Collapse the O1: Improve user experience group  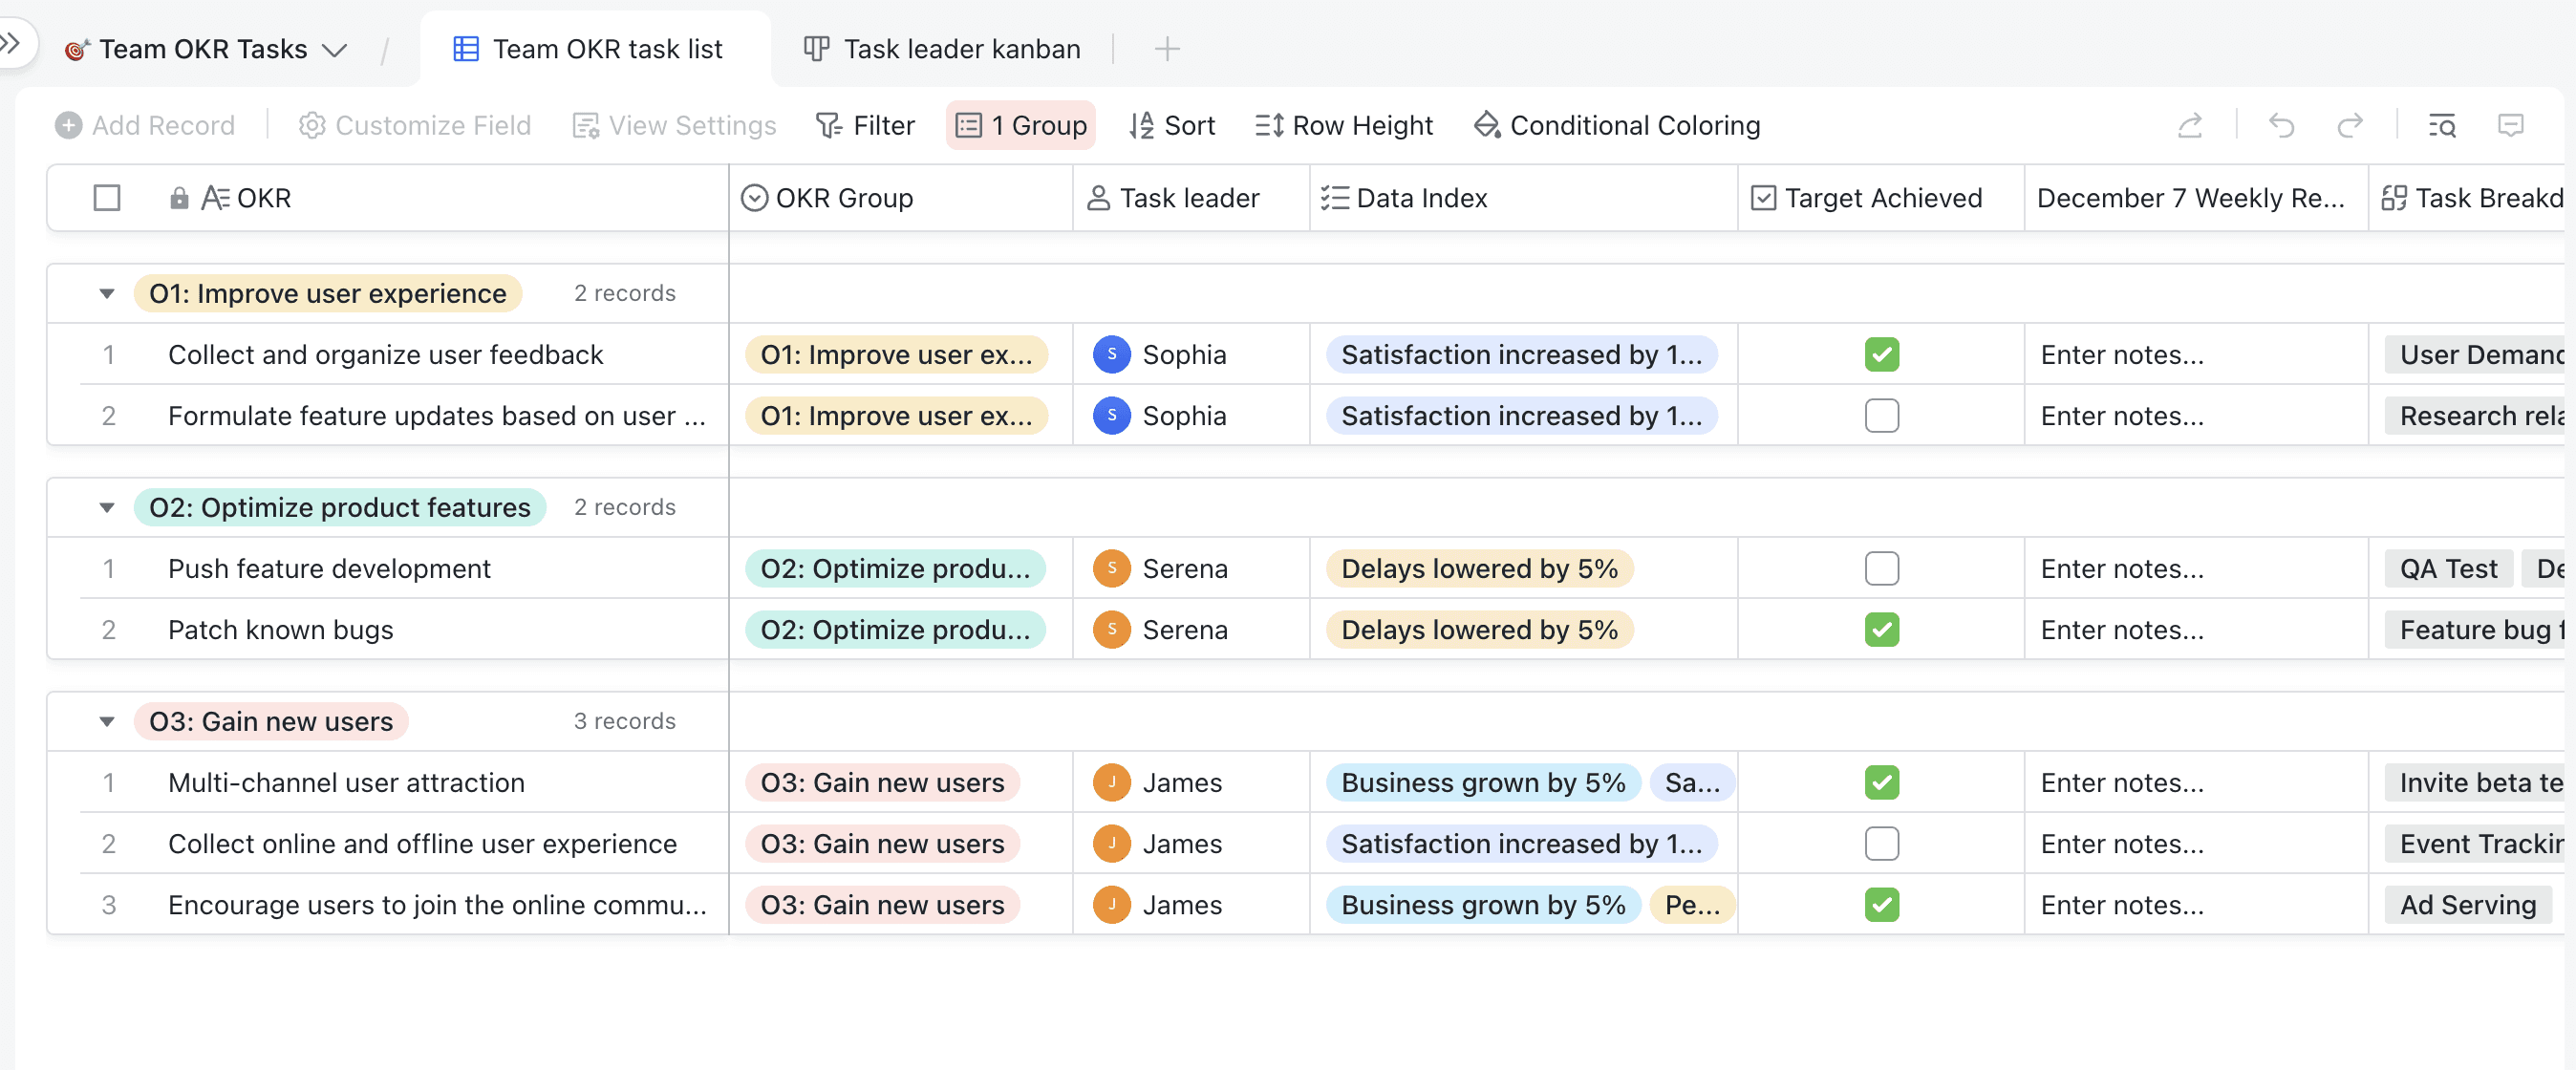107,293
